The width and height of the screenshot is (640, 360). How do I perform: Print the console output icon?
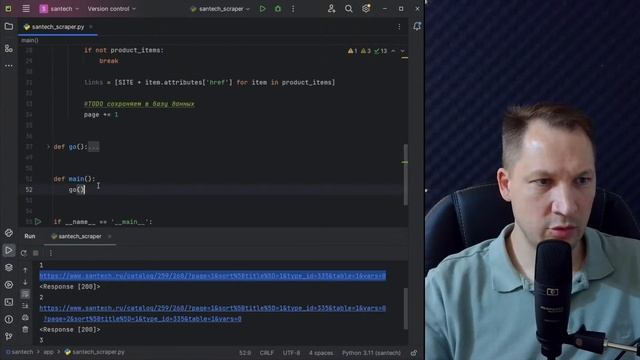point(25,317)
